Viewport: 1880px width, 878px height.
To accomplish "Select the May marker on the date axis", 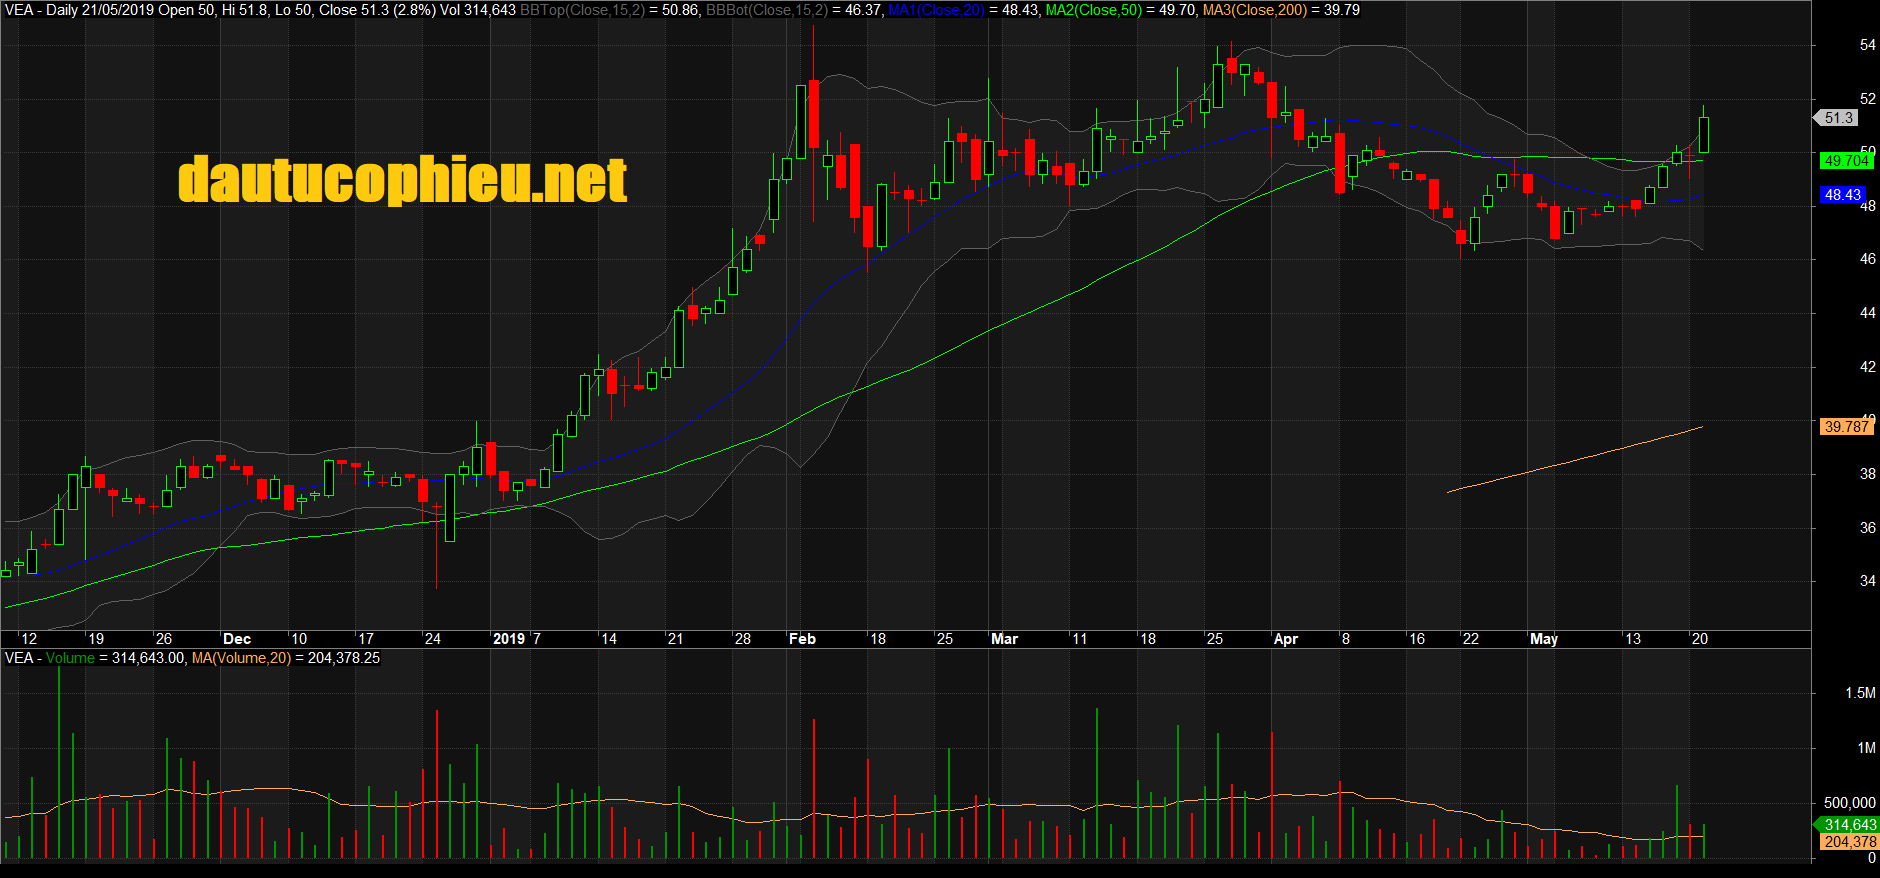I will coord(1544,639).
